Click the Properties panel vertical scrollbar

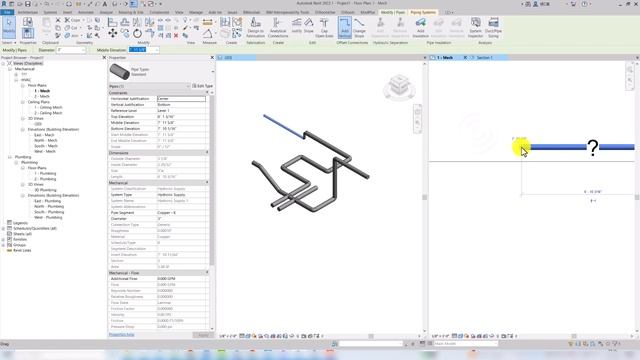point(212,180)
